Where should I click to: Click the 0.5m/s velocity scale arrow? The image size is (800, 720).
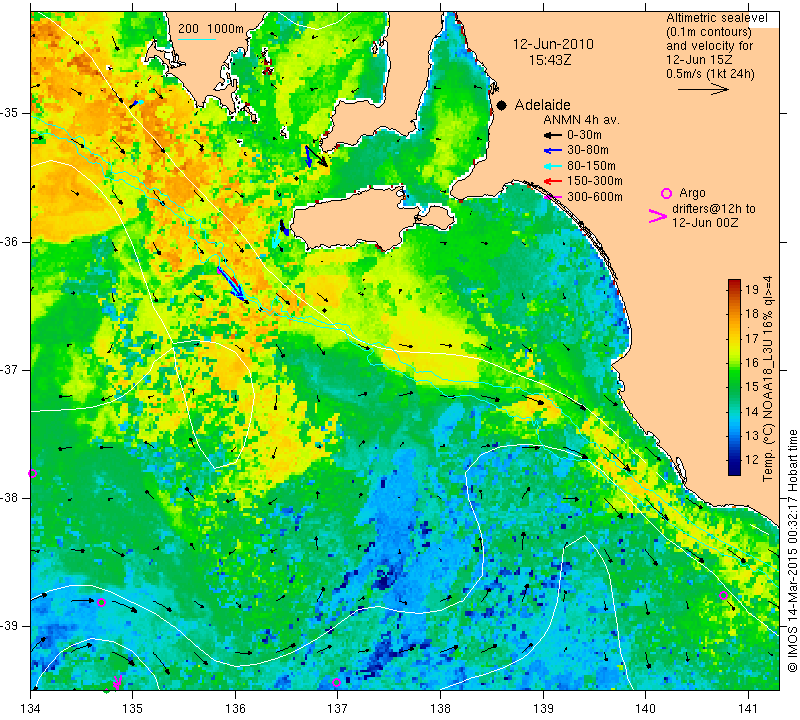(703, 89)
